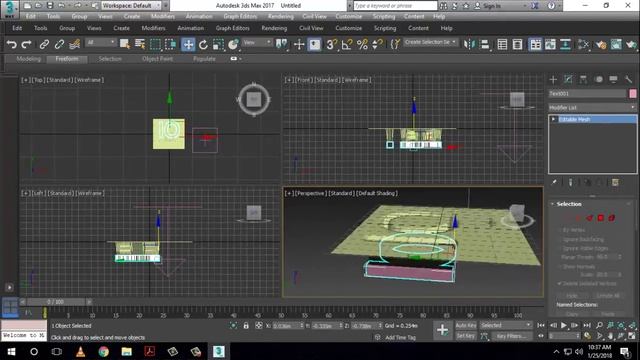Open Render Setup from the toolbar
Viewport: 640px width, 360px height.
pos(601,44)
